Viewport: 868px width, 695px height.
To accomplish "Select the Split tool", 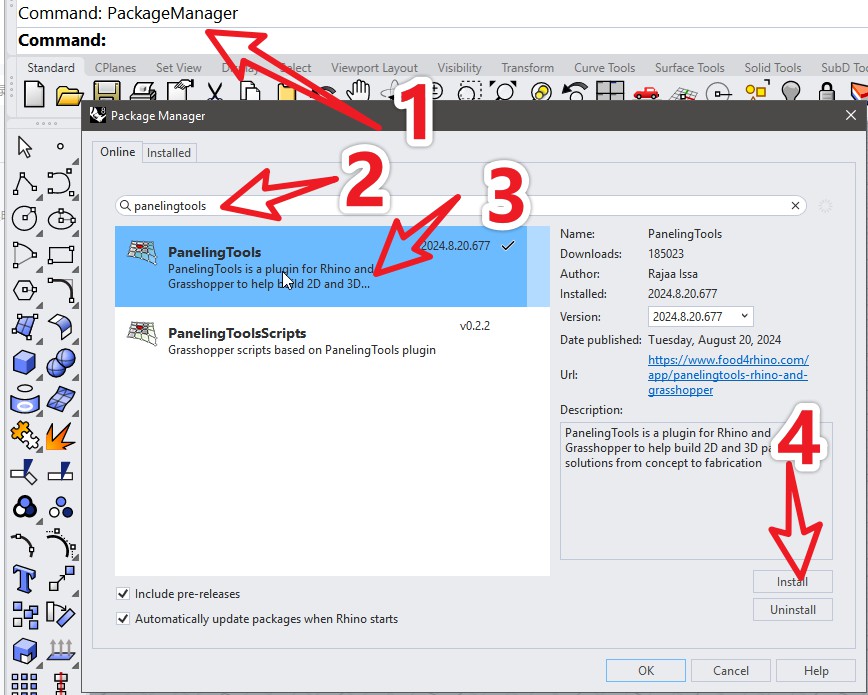I will [x=60, y=472].
